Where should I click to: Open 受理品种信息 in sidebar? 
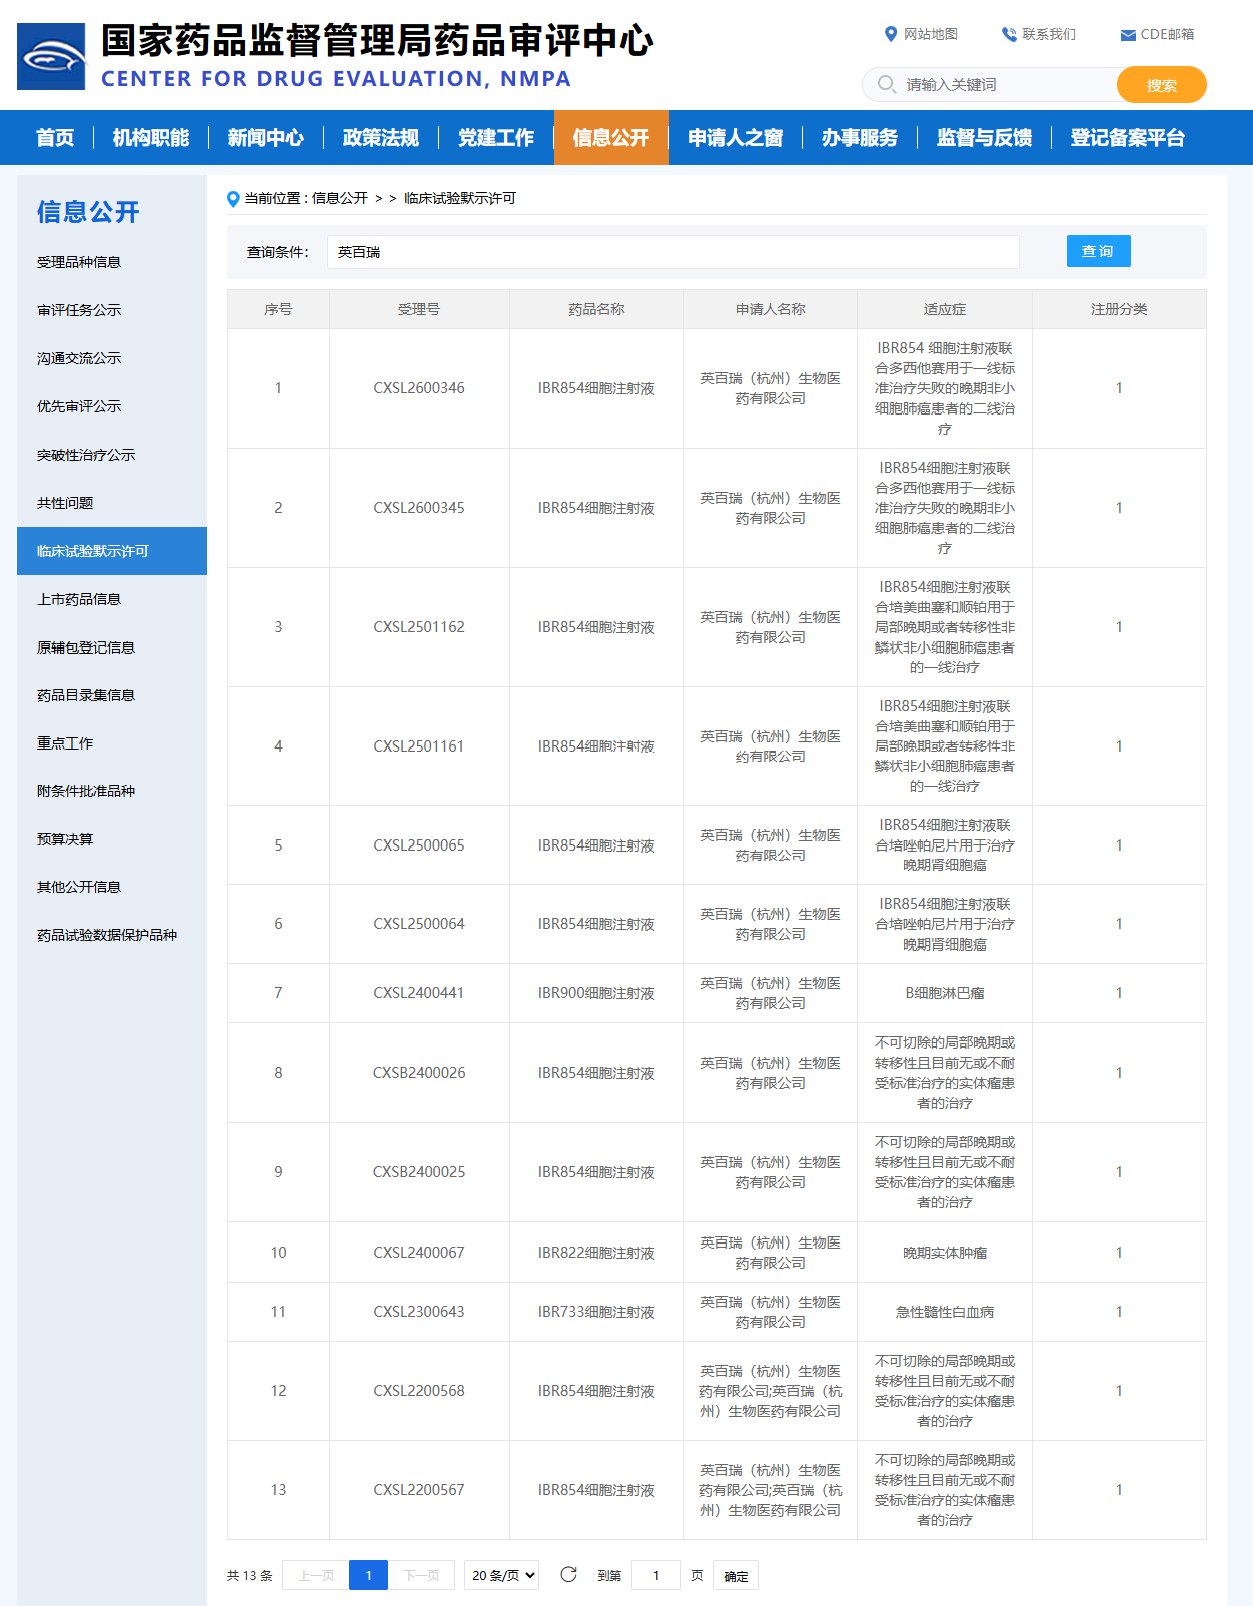coord(79,262)
